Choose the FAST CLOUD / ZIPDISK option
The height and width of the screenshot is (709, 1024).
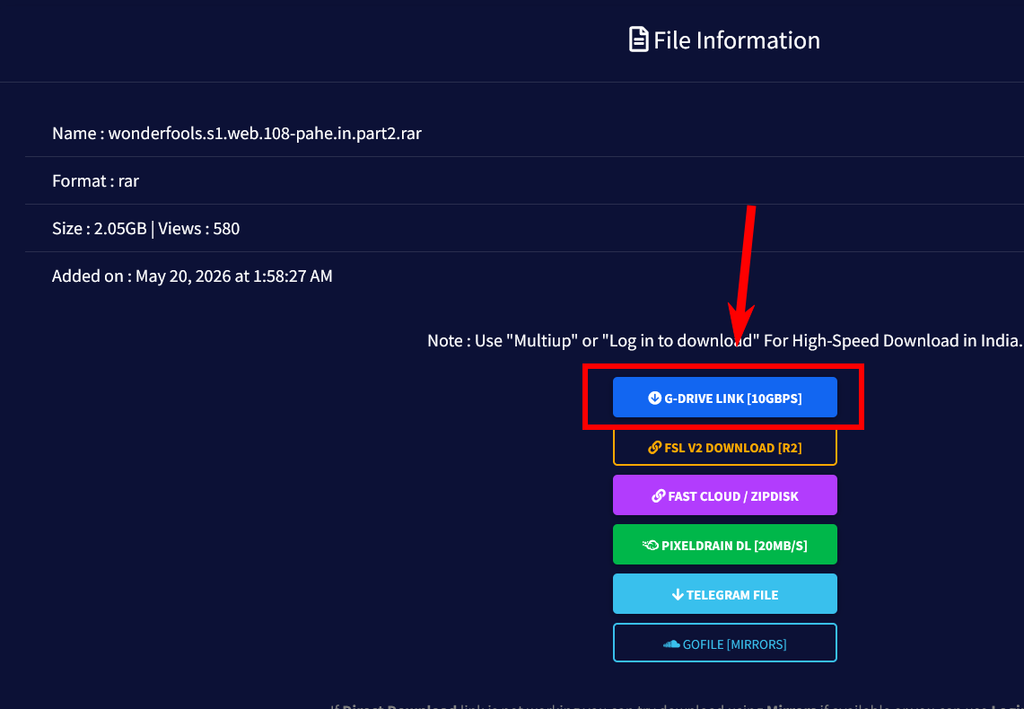coord(724,496)
